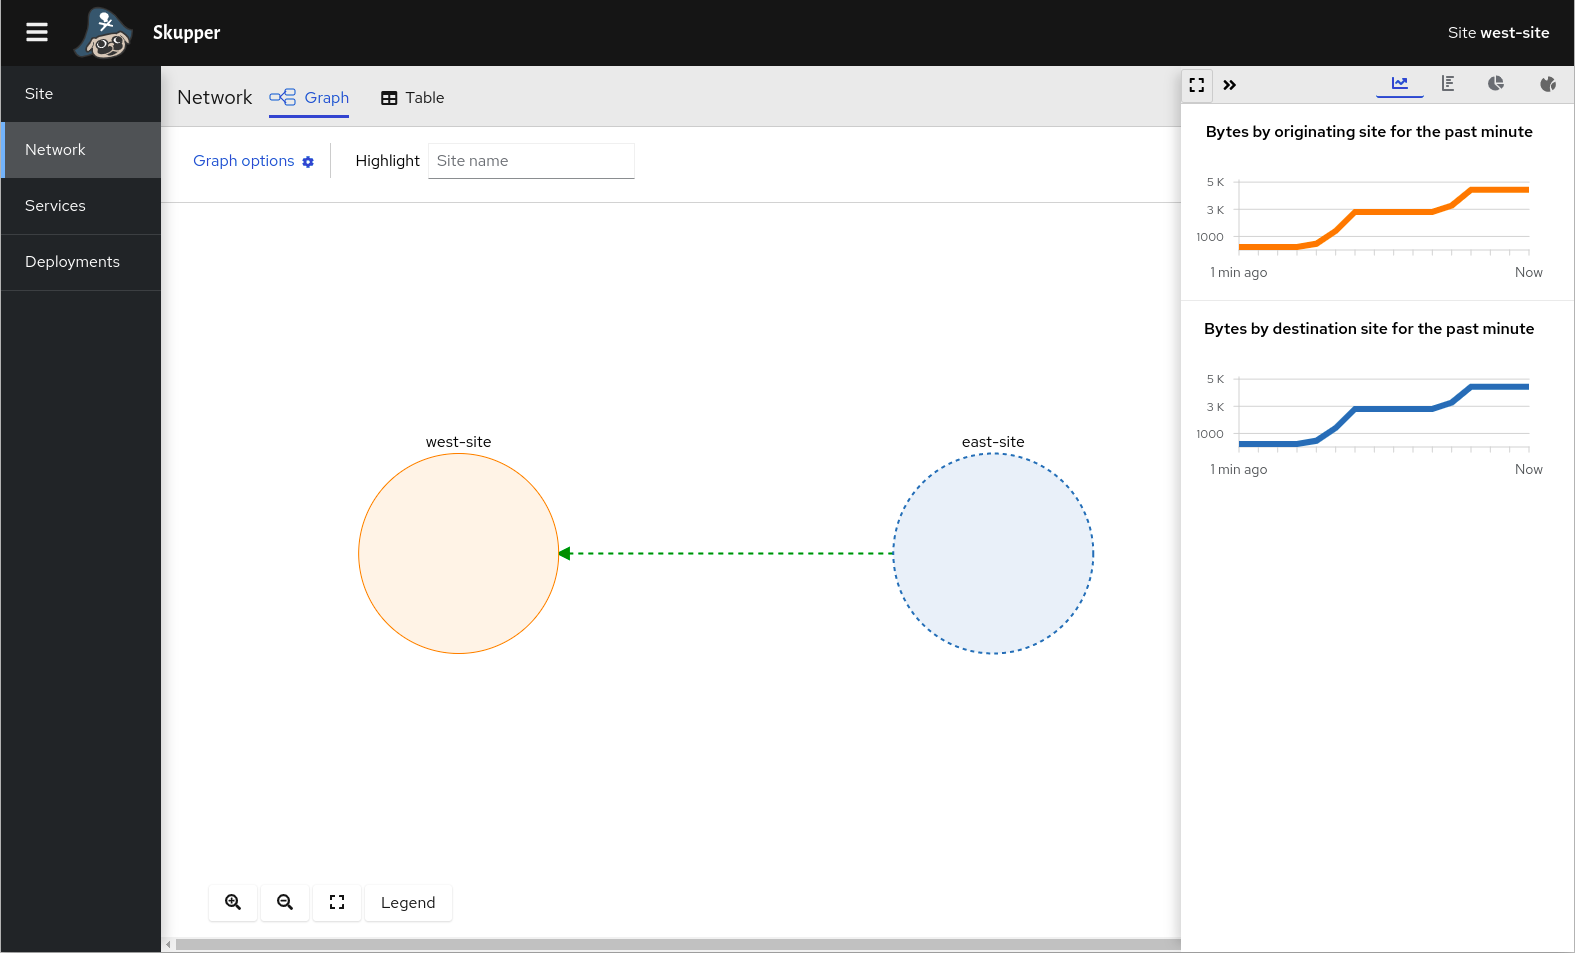Switch to the Graph tab

tap(309, 98)
